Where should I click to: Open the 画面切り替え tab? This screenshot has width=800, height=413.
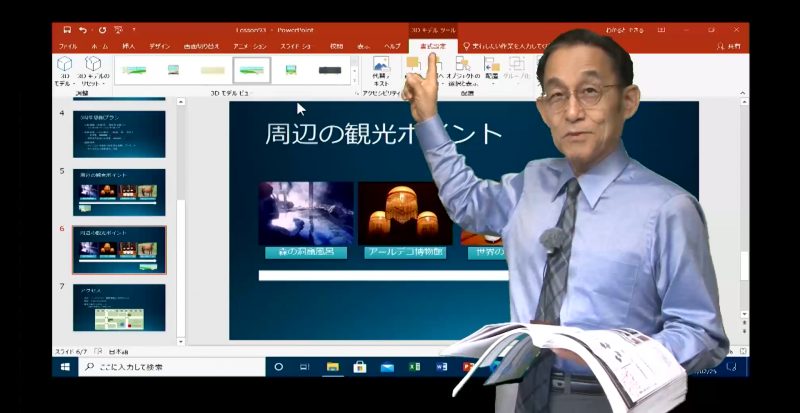tap(202, 46)
